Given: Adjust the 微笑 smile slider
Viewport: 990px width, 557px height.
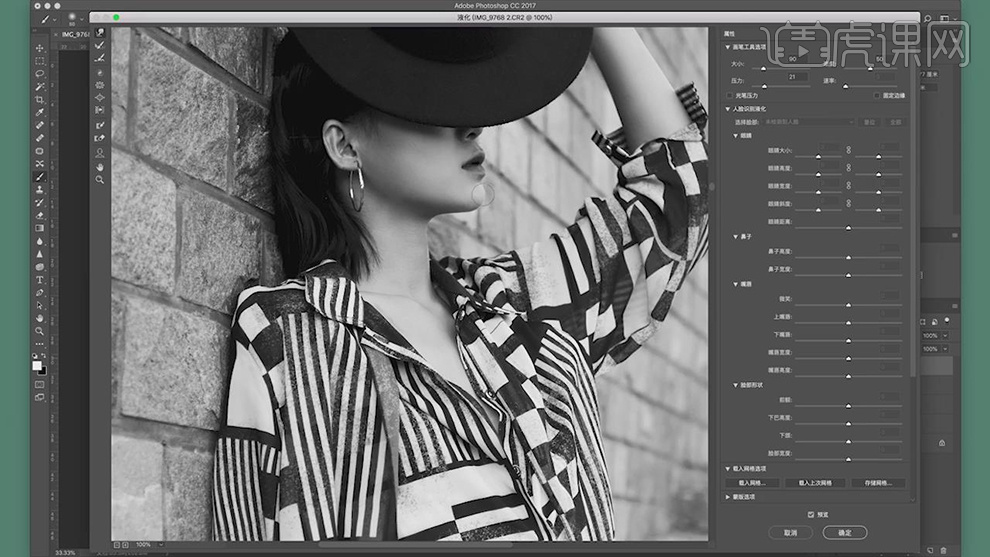Looking at the screenshot, I should tap(848, 305).
